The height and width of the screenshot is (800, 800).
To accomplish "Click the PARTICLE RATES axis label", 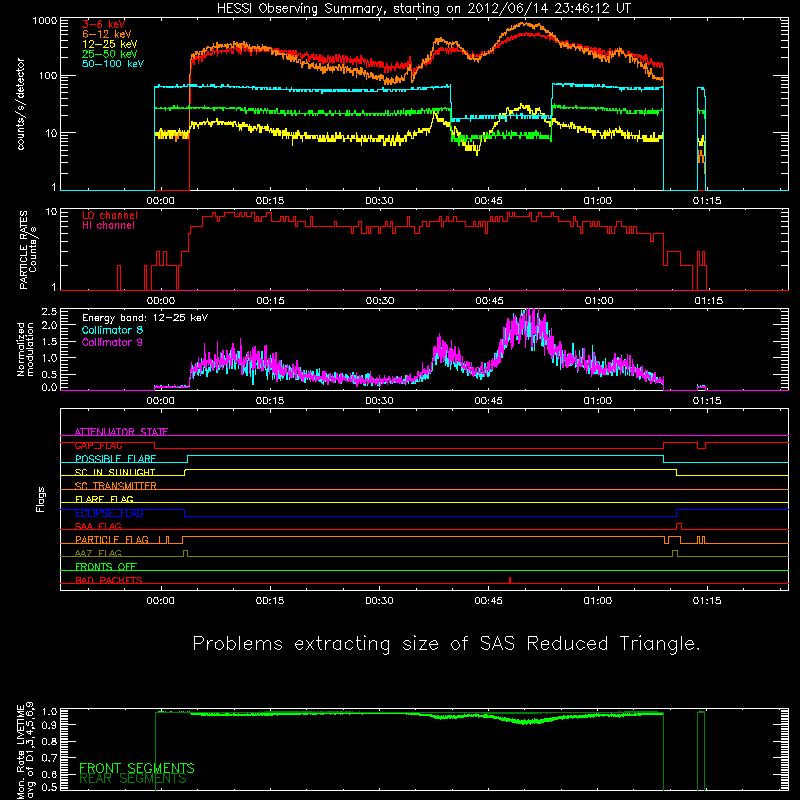I will pyautogui.click(x=28, y=249).
